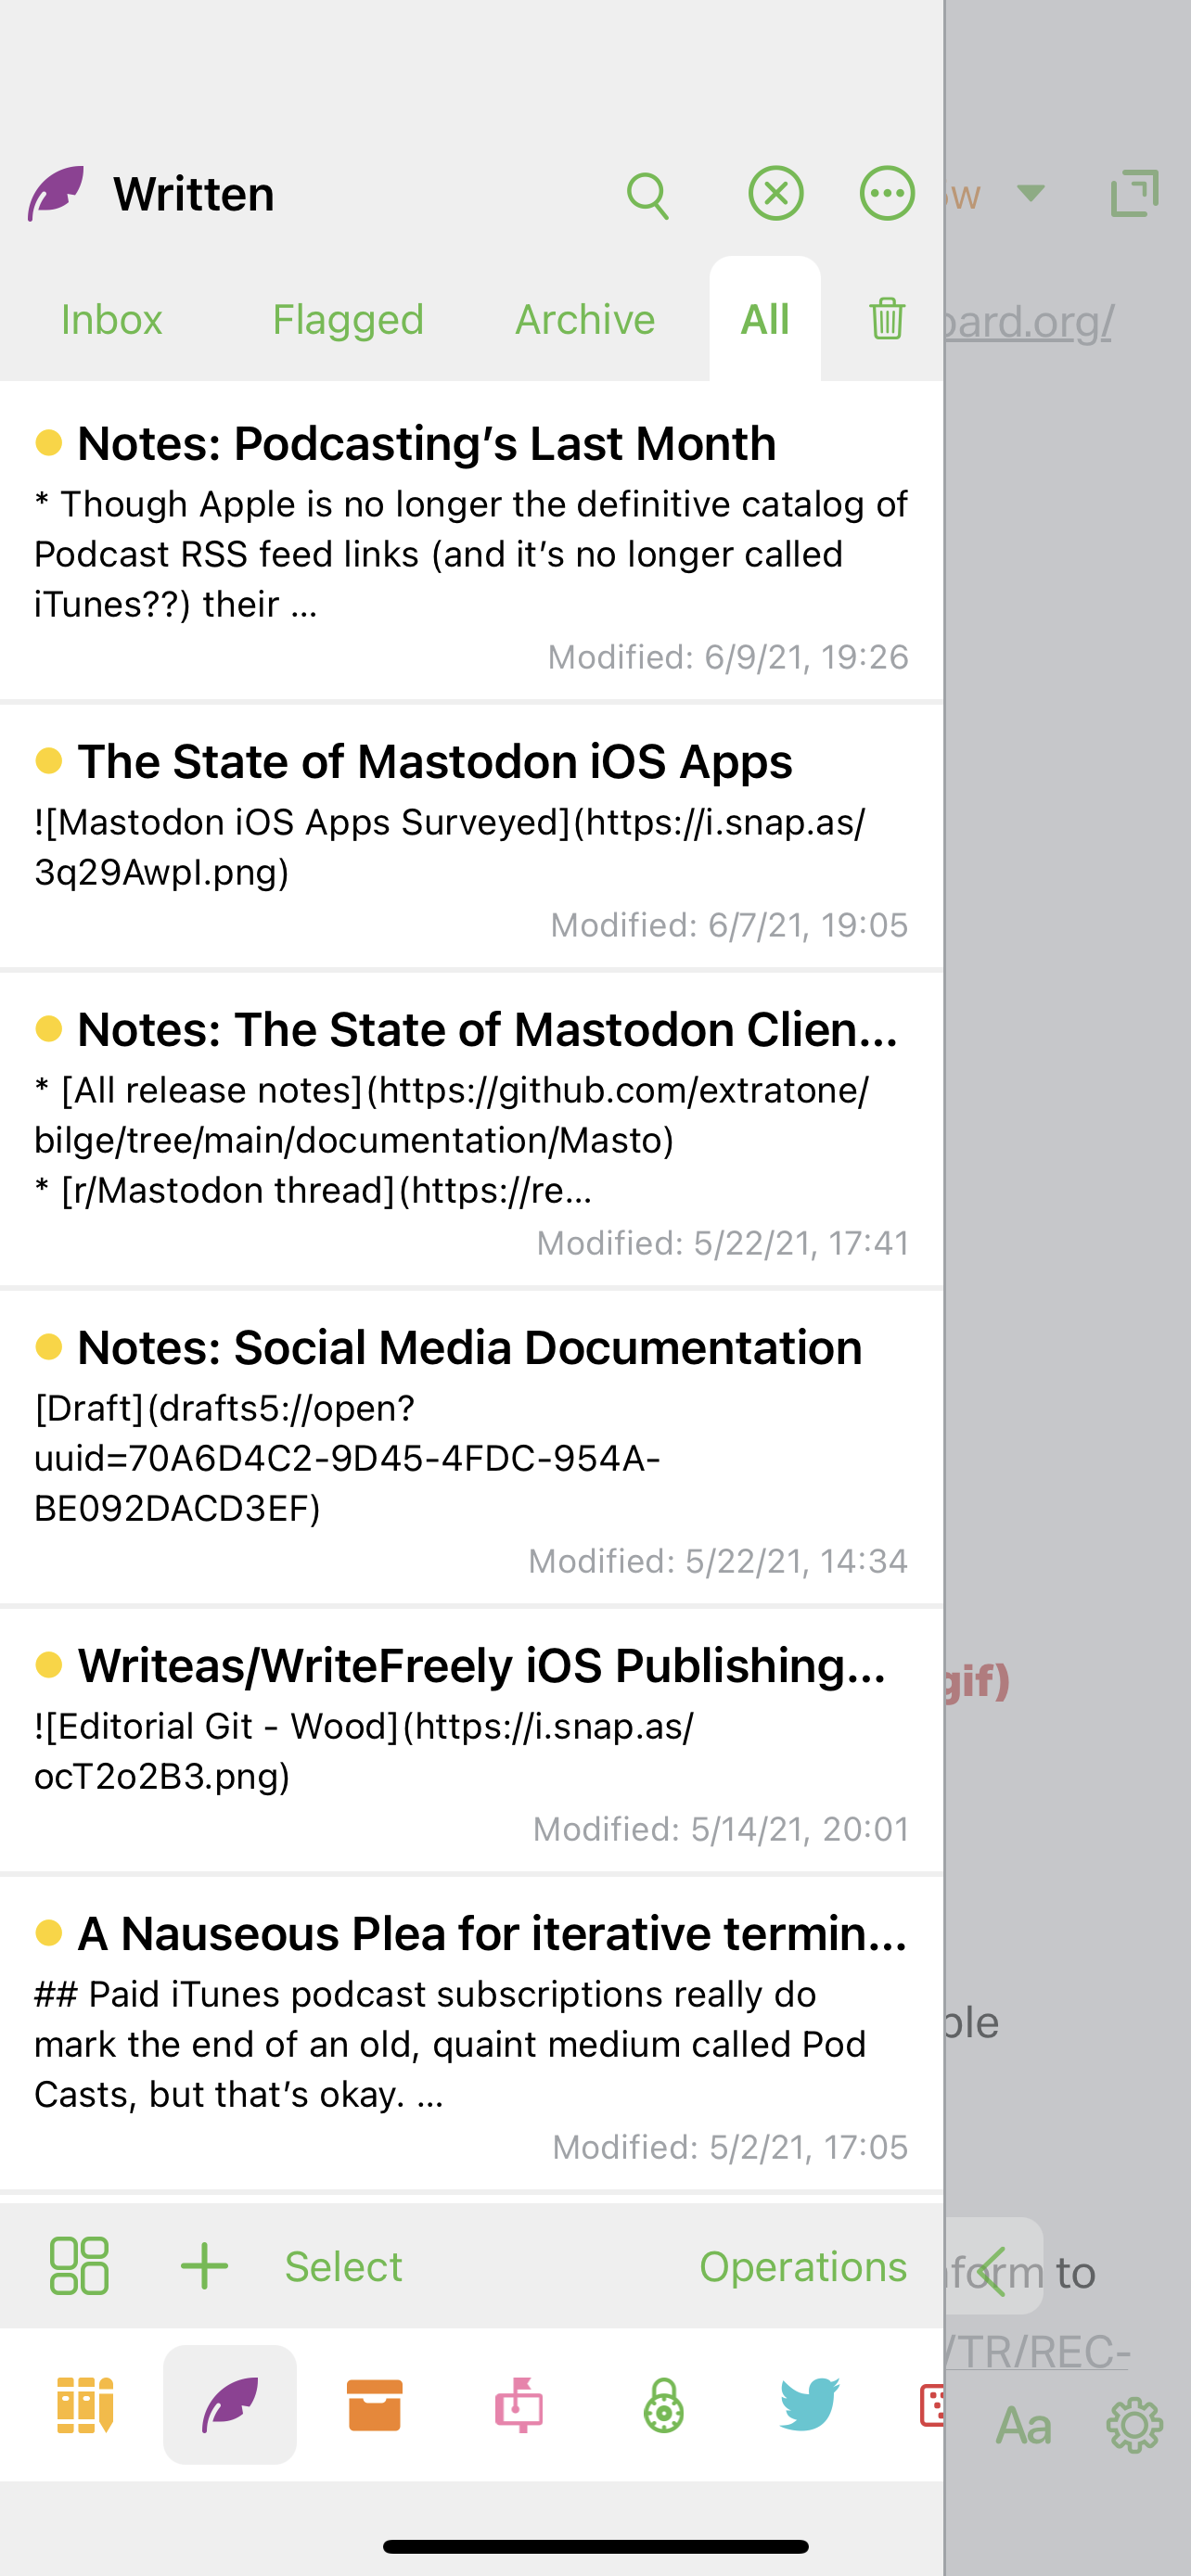Open the Operations menu
This screenshot has height=2576, width=1191.
point(803,2267)
